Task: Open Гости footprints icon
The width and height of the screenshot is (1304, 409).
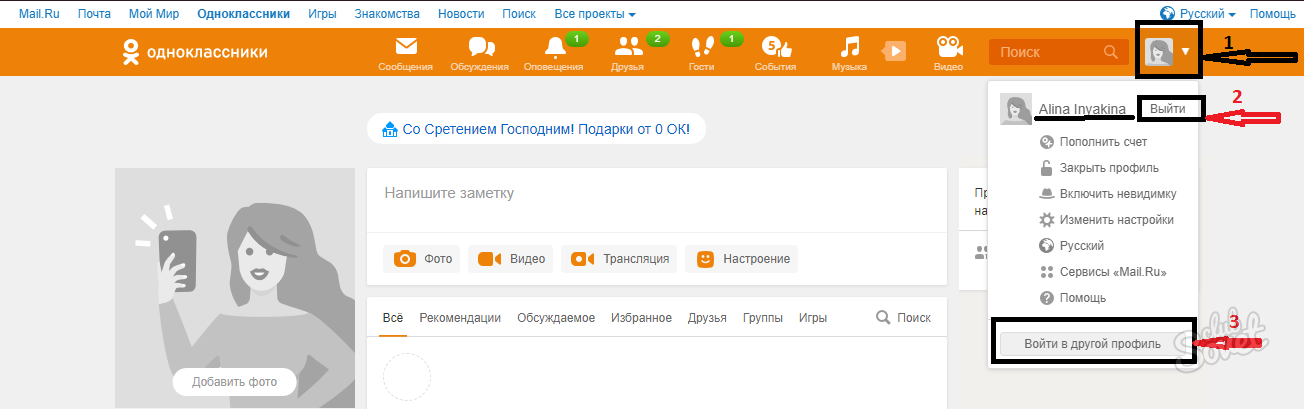Action: [702, 47]
